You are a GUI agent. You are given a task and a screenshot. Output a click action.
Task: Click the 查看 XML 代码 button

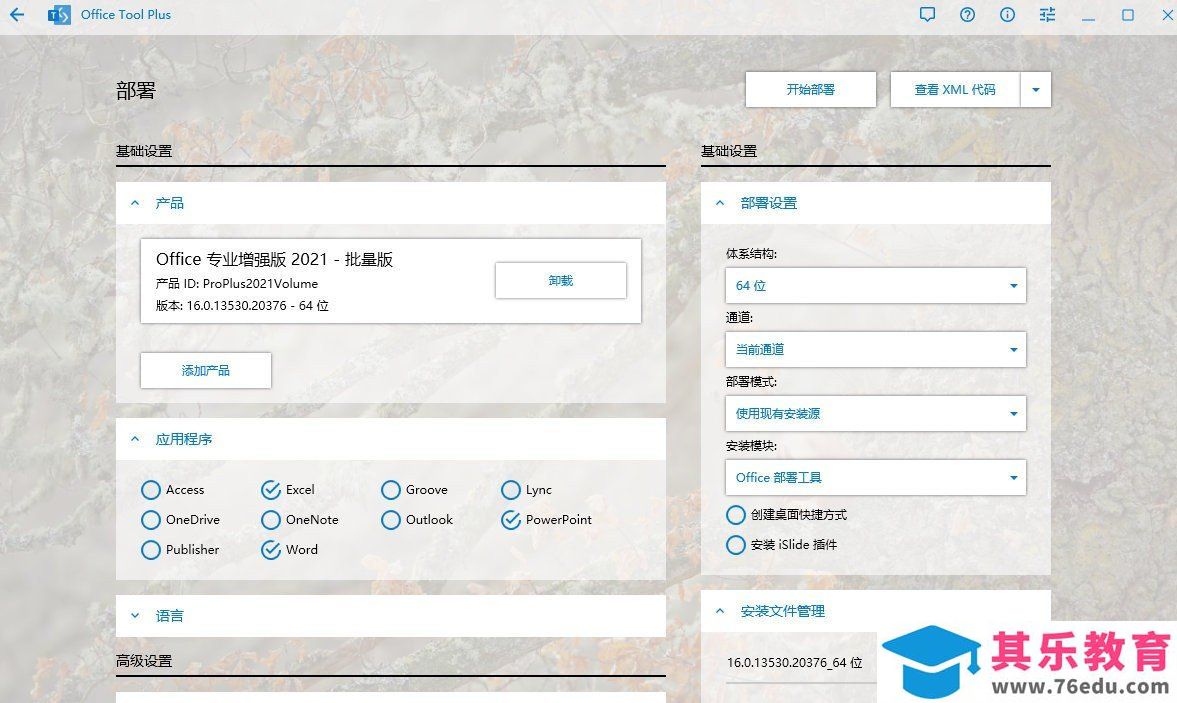pyautogui.click(x=955, y=90)
